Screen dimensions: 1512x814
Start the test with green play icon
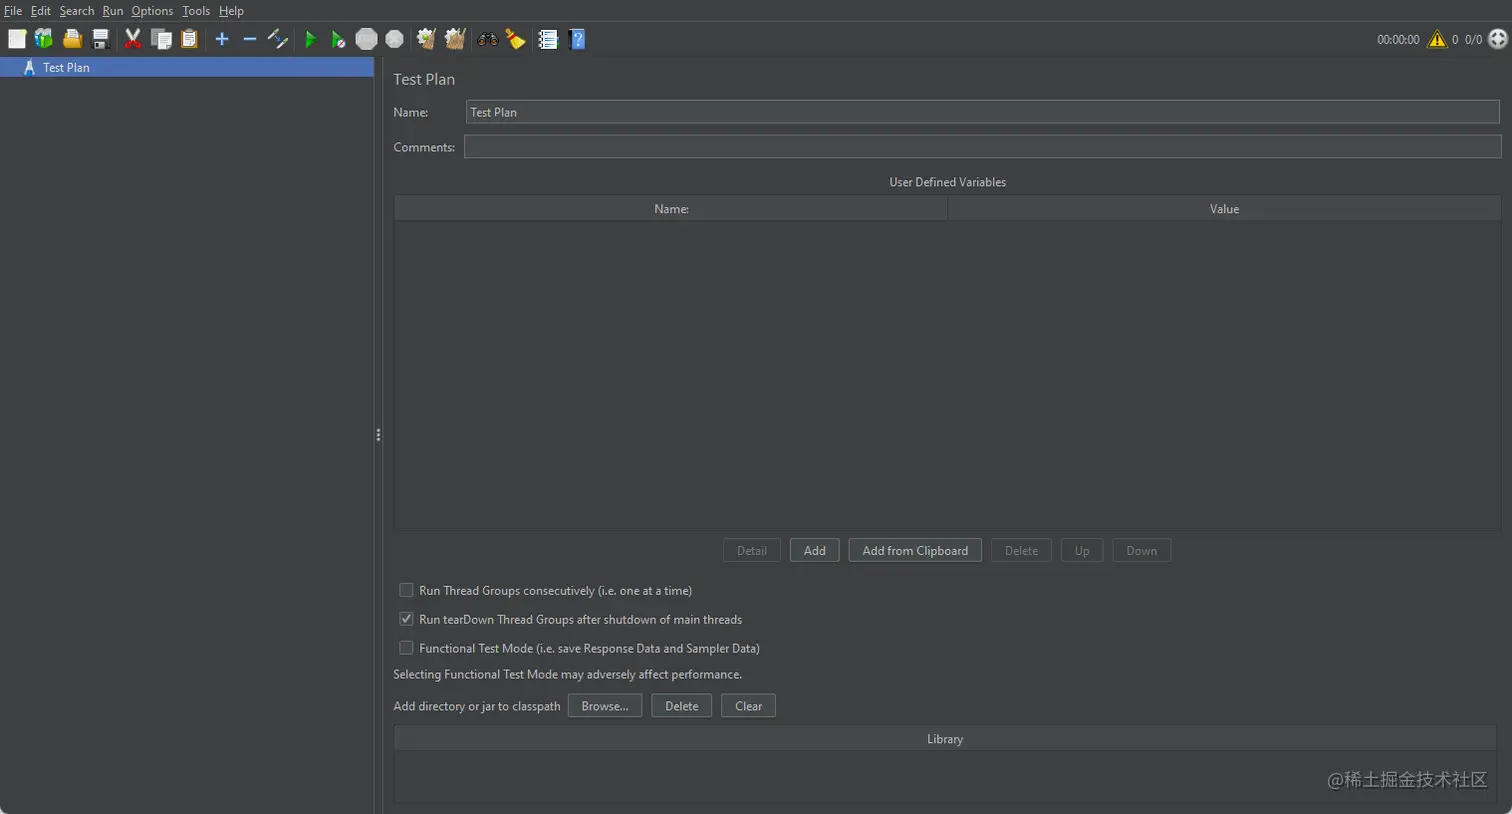pyautogui.click(x=310, y=39)
